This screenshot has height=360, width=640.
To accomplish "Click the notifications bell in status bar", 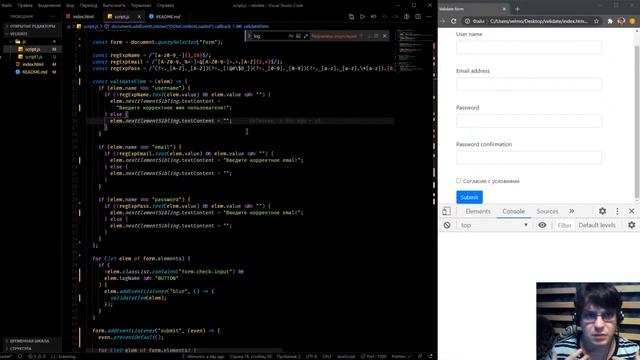I will click(x=430, y=356).
